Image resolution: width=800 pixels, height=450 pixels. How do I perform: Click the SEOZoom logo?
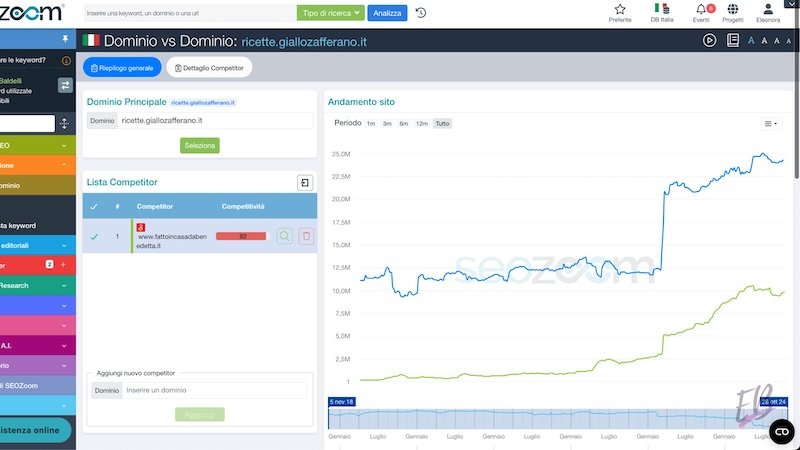[32, 12]
